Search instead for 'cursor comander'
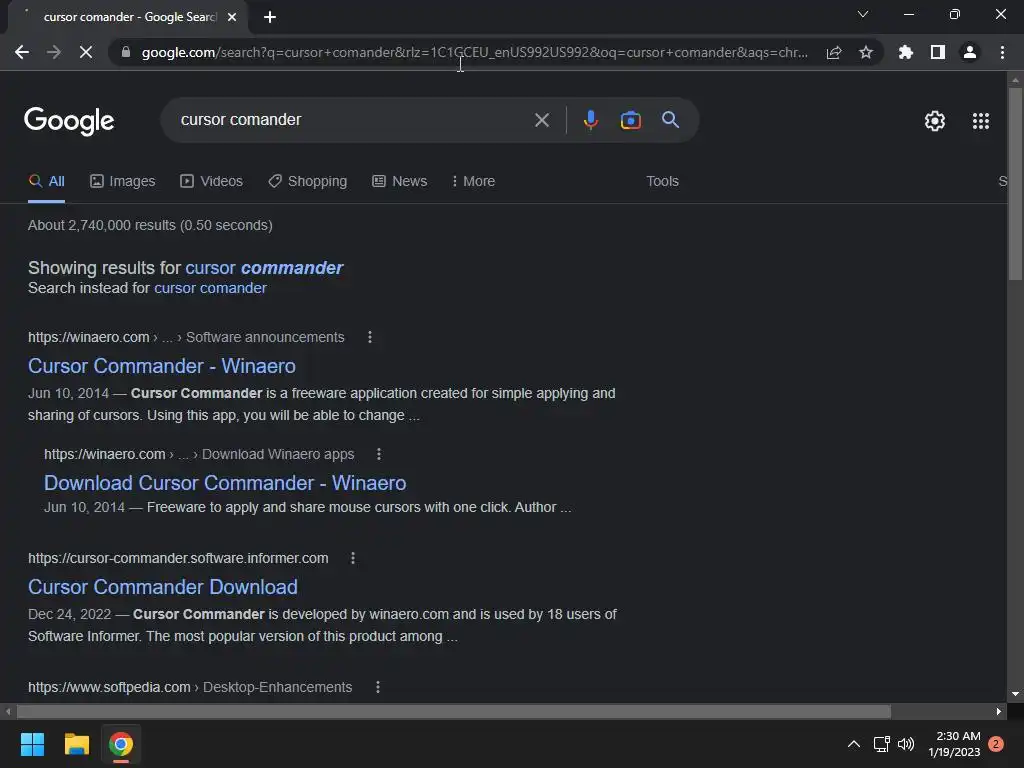Screen dimensions: 1024x768 (x=210, y=288)
